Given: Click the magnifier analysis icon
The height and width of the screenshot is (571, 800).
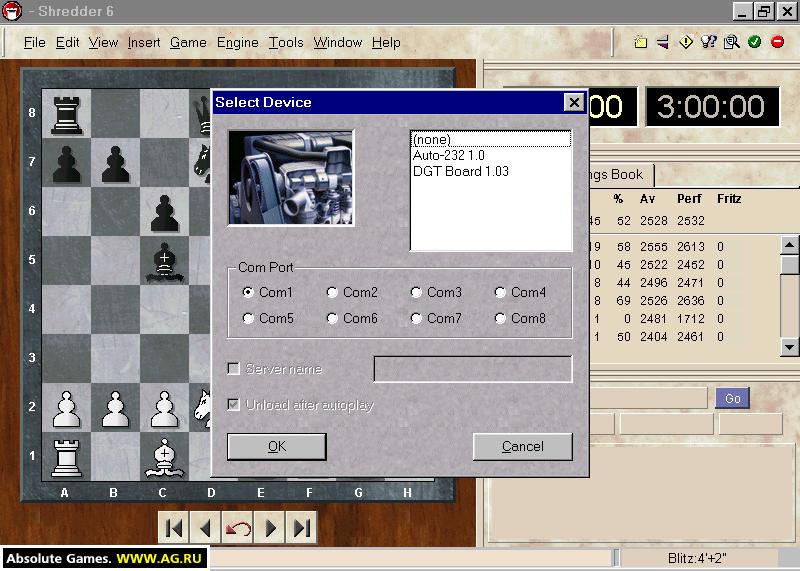Looking at the screenshot, I should (x=732, y=42).
